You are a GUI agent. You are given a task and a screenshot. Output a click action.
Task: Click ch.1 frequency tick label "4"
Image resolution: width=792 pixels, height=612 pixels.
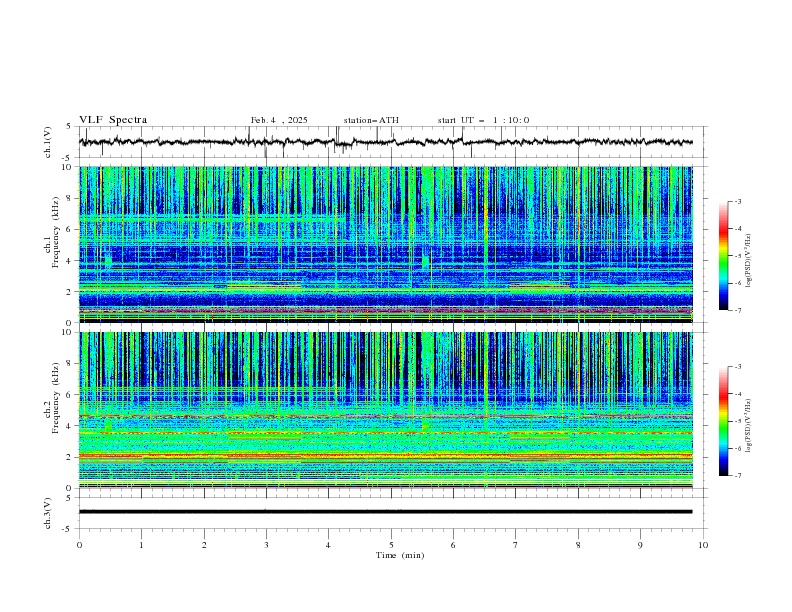coord(69,261)
